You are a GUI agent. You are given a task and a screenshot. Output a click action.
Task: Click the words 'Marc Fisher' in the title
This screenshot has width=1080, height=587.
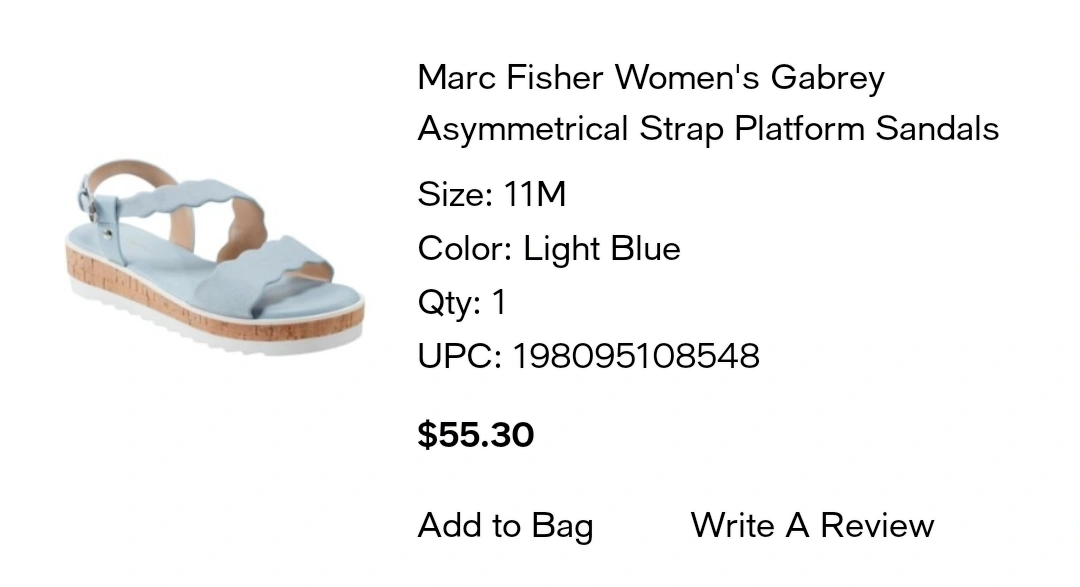click(511, 77)
